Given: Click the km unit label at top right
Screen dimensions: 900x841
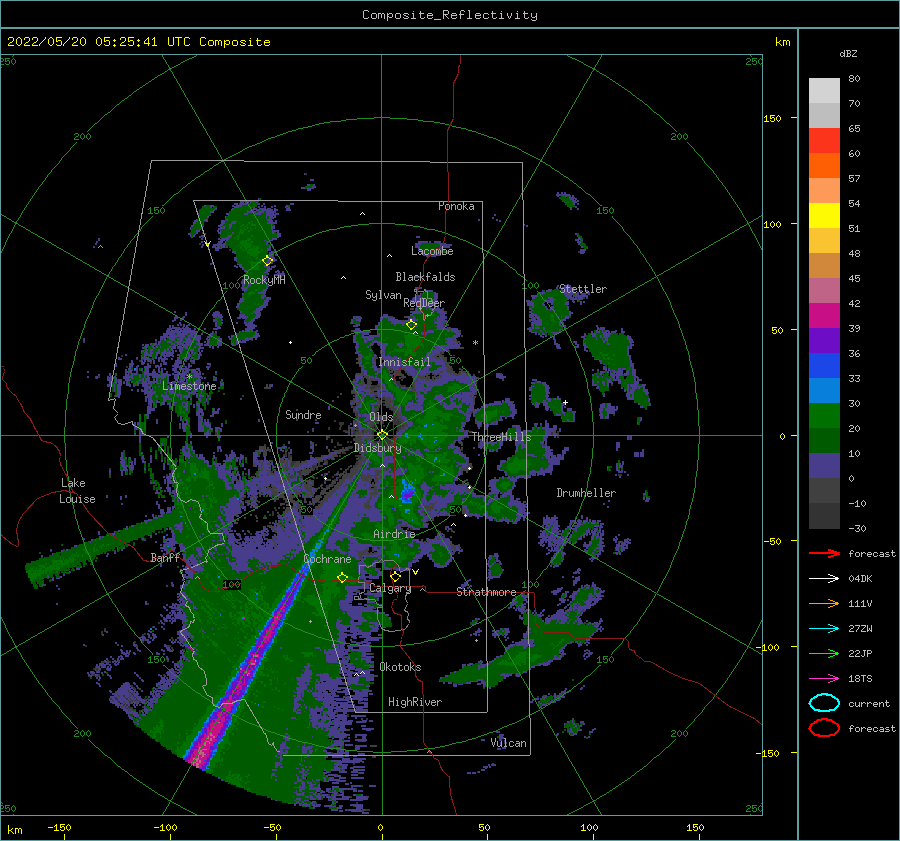Looking at the screenshot, I should (782, 42).
